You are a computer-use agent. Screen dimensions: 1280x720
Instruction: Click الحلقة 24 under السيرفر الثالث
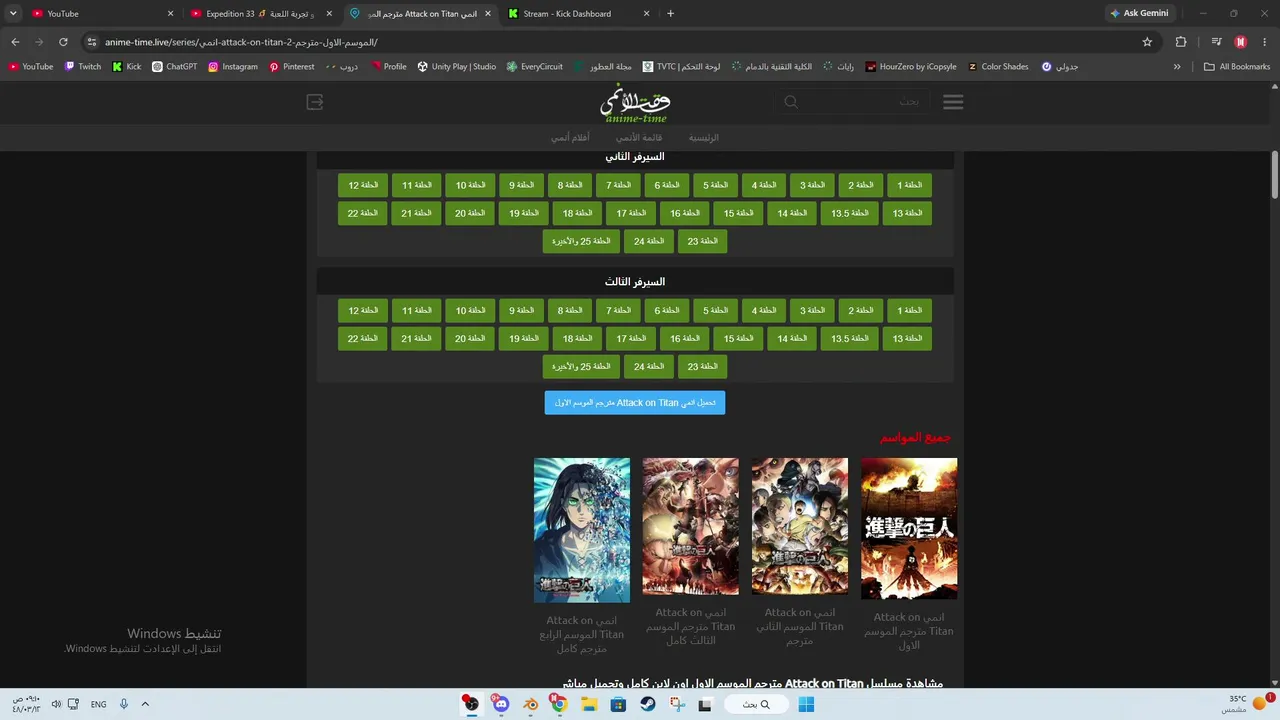[648, 366]
